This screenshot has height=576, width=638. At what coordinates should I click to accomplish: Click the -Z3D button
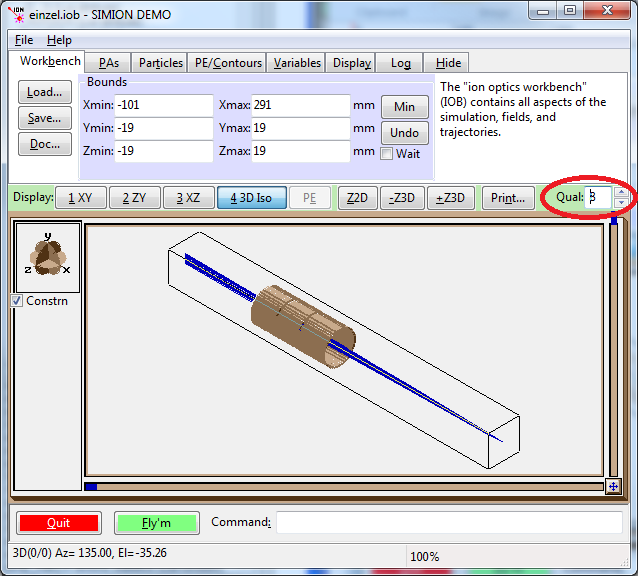(x=402, y=198)
